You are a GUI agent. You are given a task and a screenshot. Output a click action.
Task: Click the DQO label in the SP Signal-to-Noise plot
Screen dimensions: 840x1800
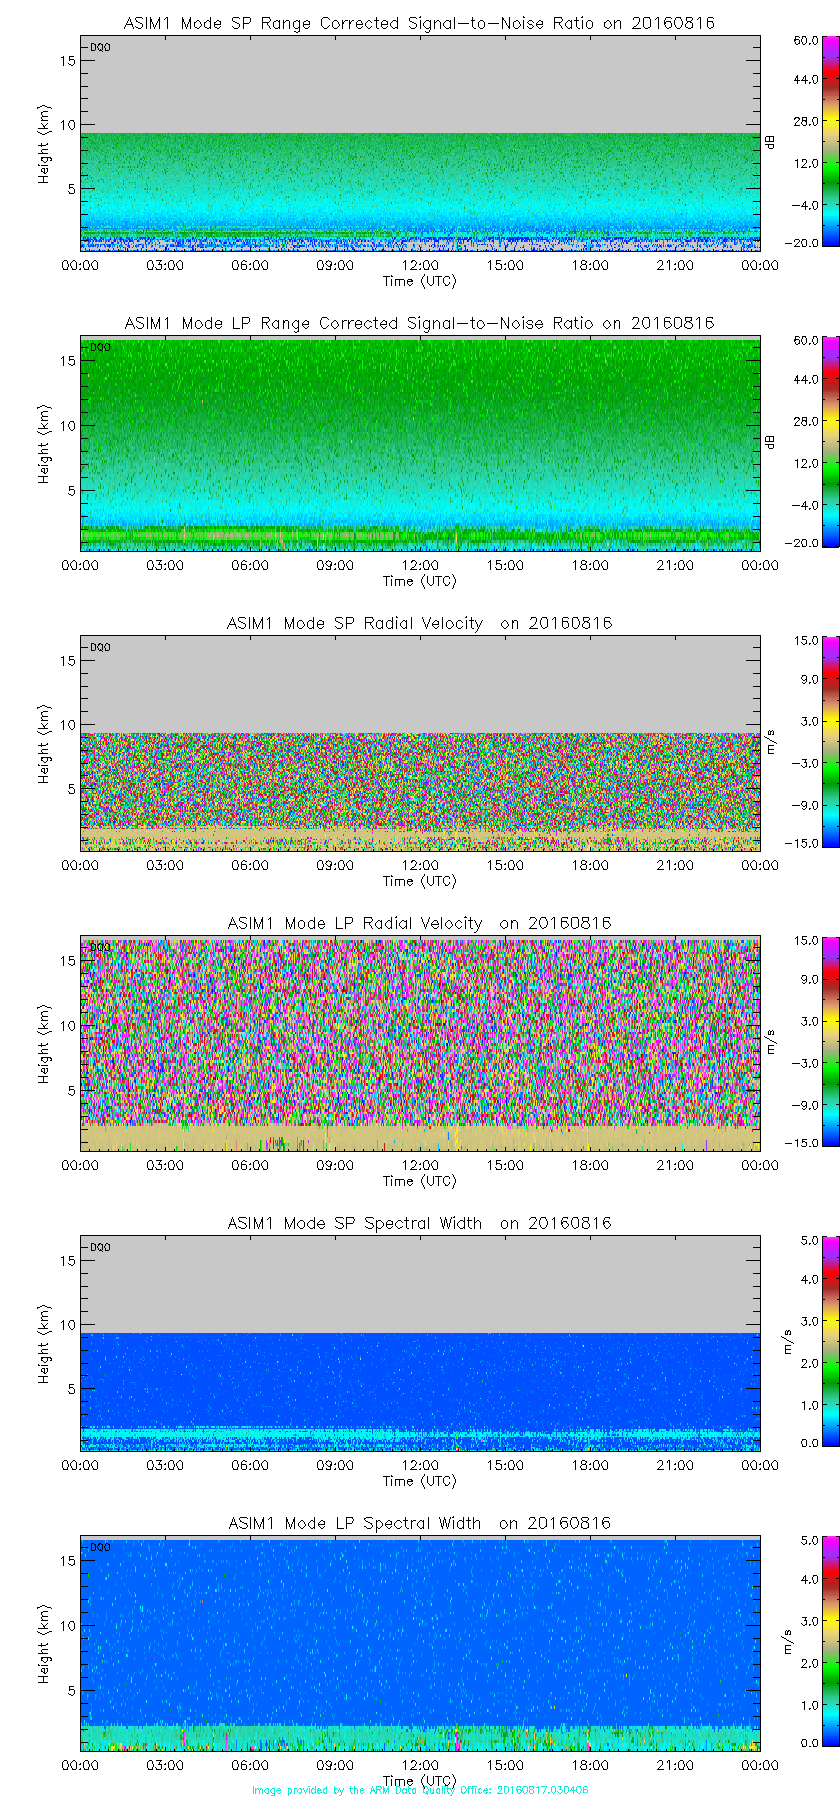tap(100, 47)
